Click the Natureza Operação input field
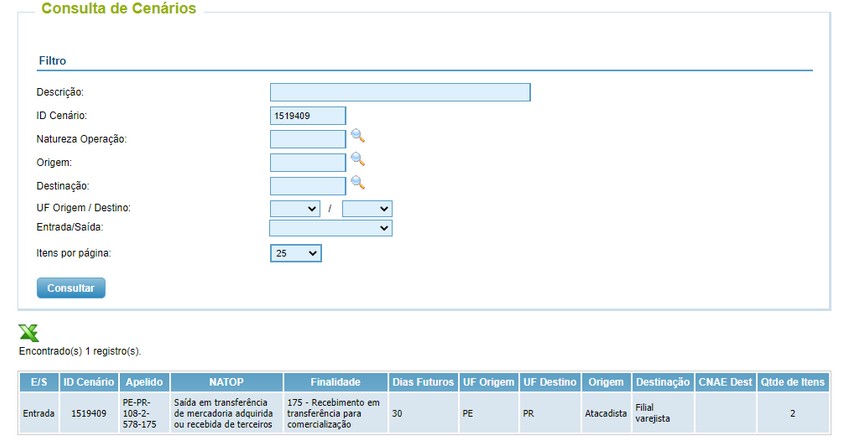Image resolution: width=853 pixels, height=444 pixels. click(x=307, y=139)
